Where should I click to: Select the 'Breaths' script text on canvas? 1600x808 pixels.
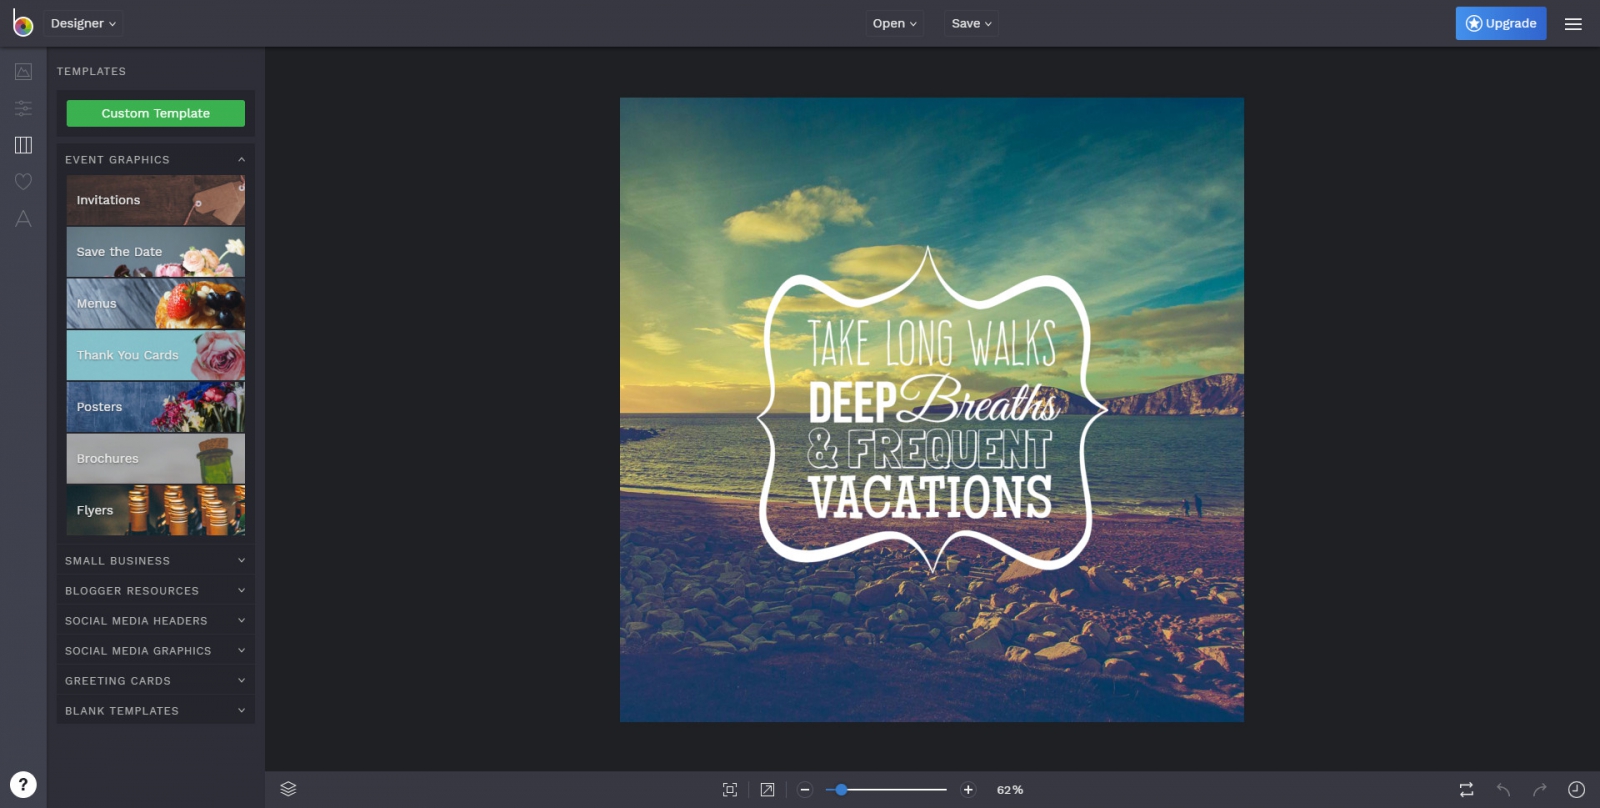point(979,400)
